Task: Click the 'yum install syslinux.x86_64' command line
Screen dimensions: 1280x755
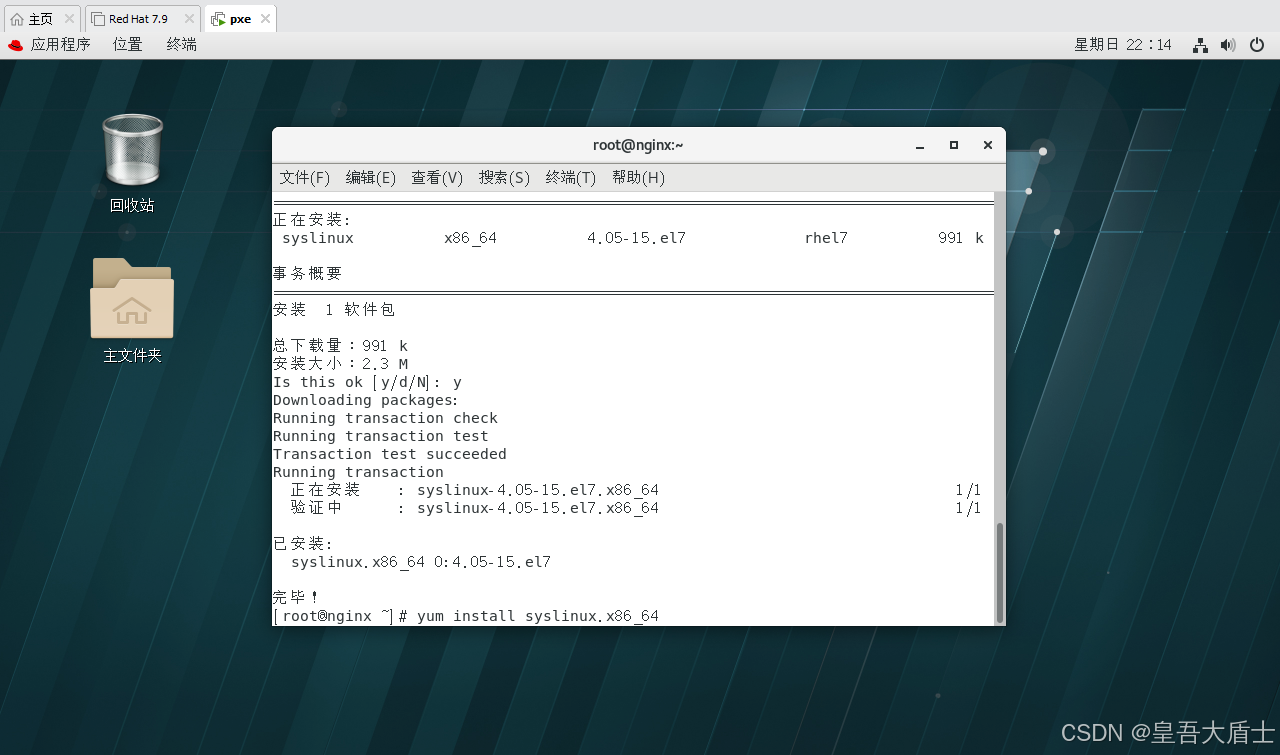Action: coord(538,616)
